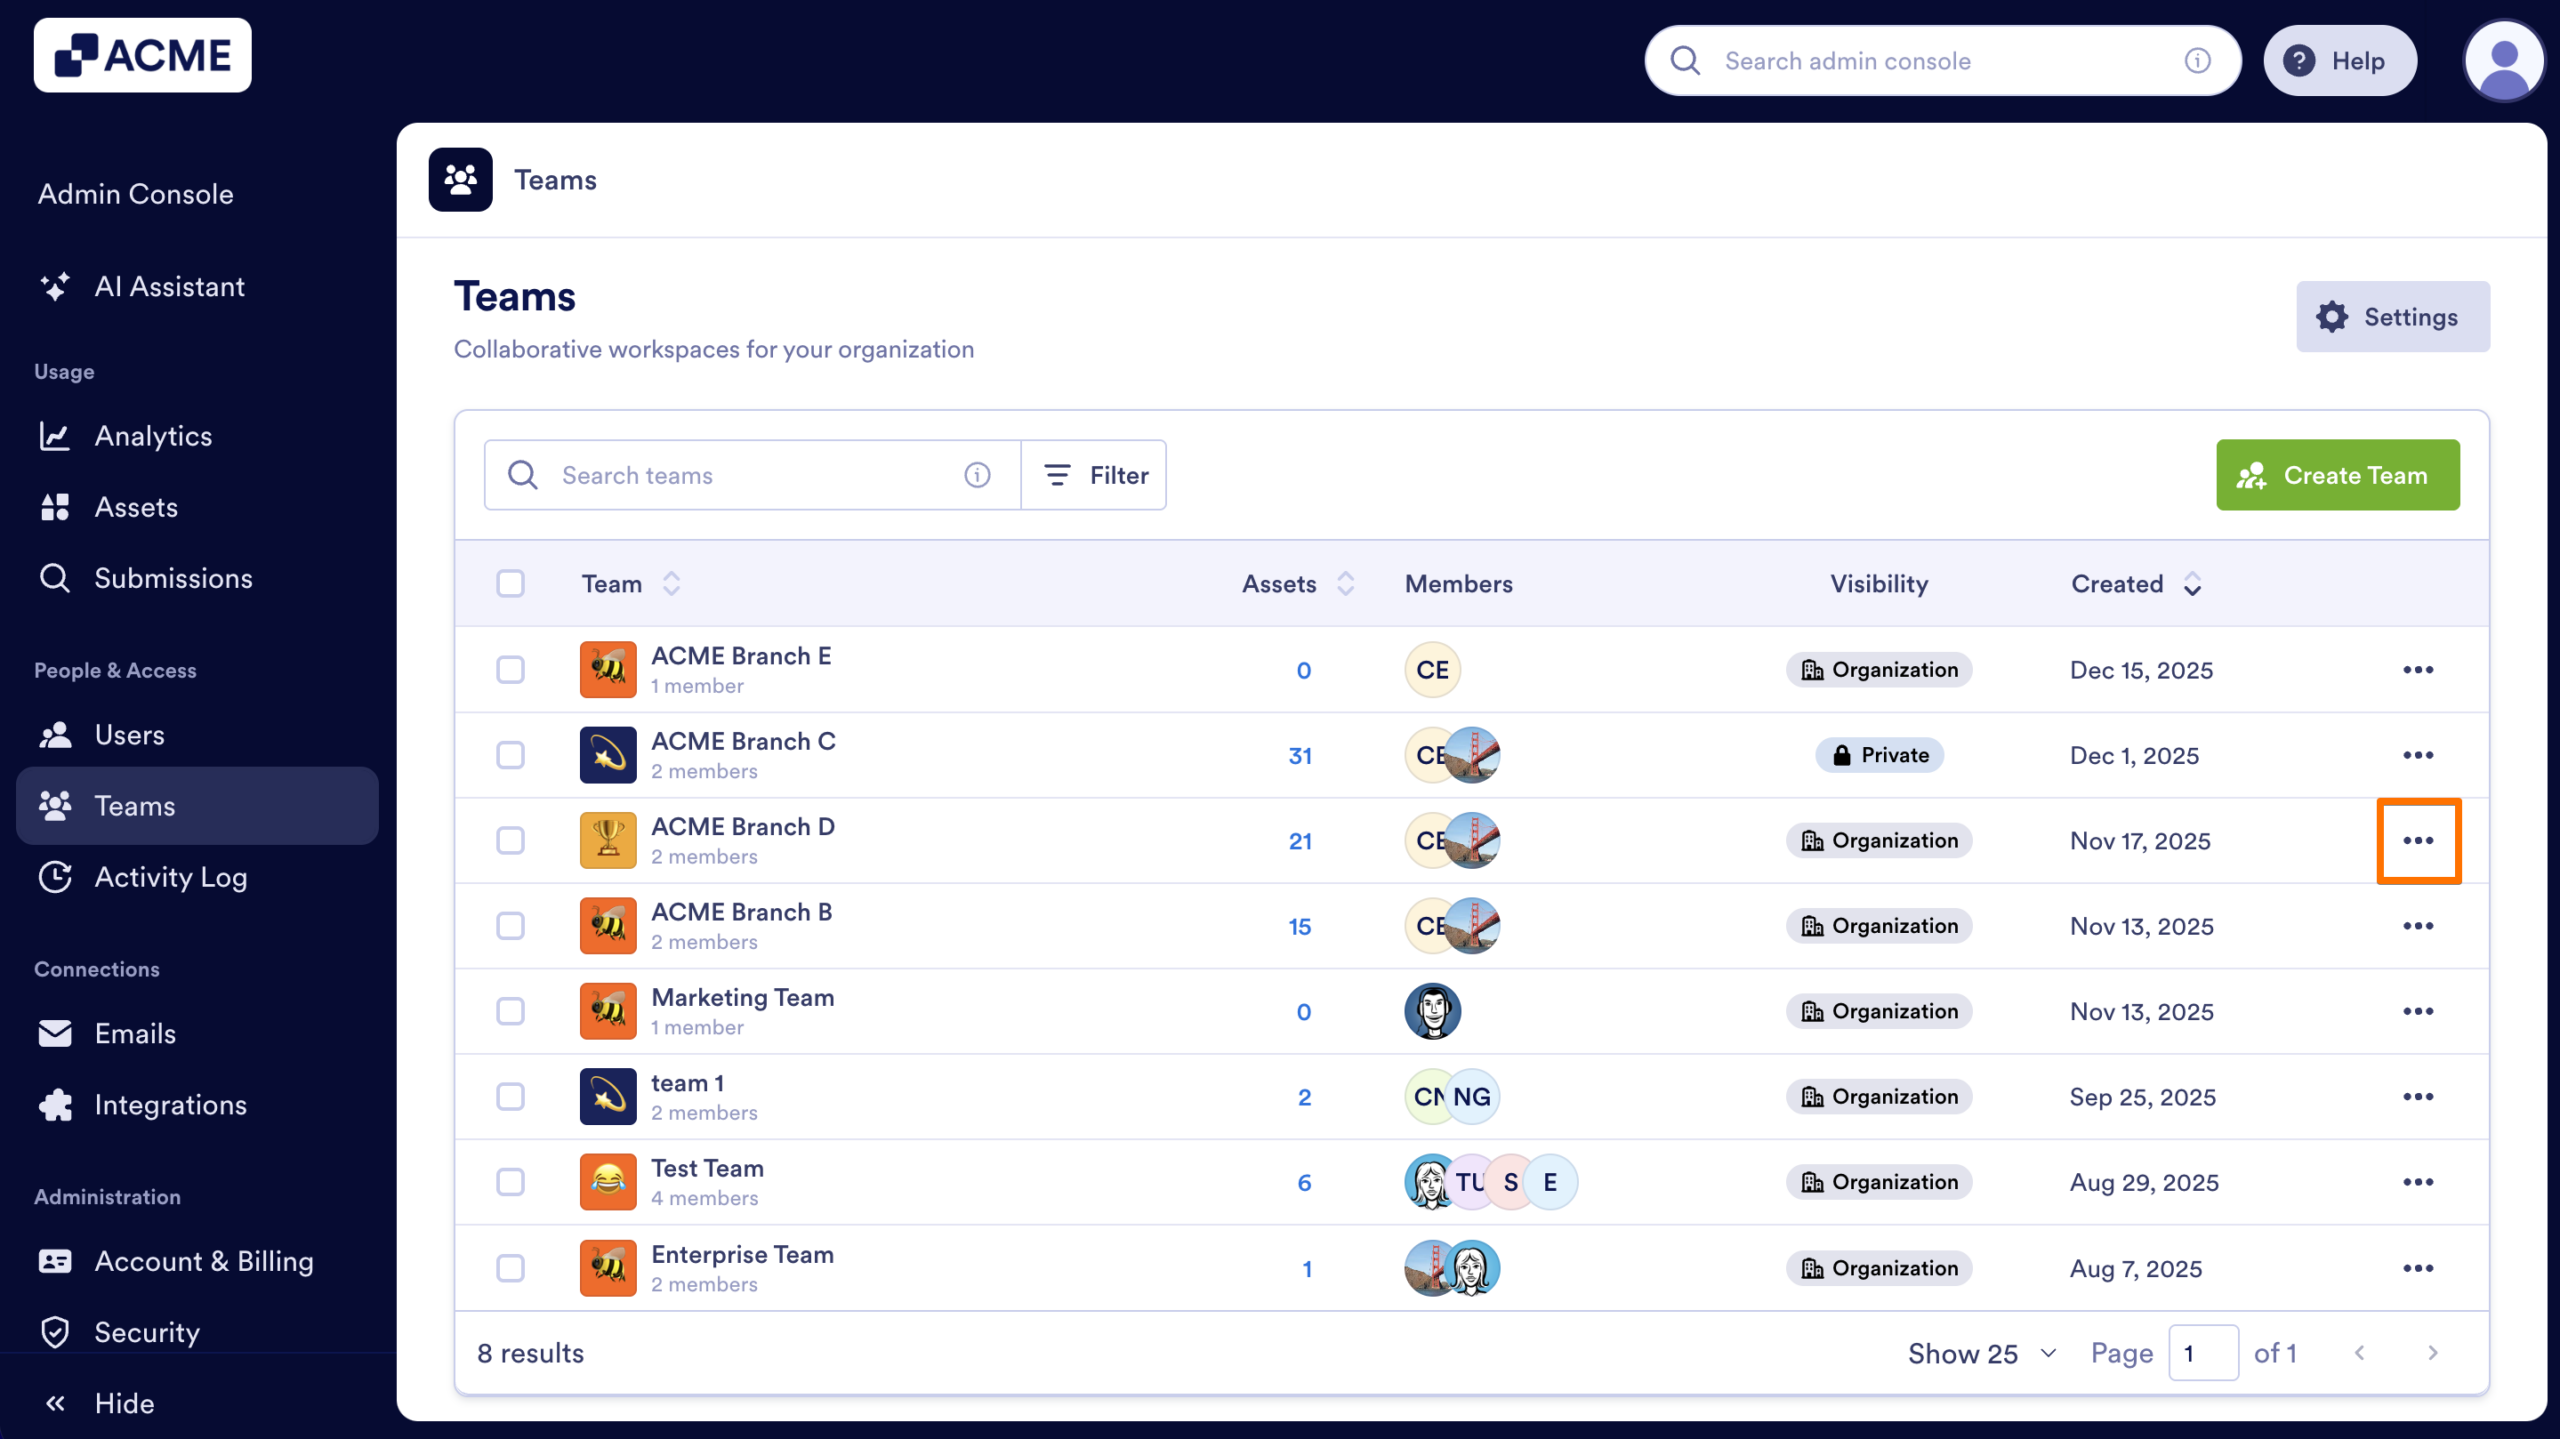
Task: Sort the table by Created column
Action: [2191, 584]
